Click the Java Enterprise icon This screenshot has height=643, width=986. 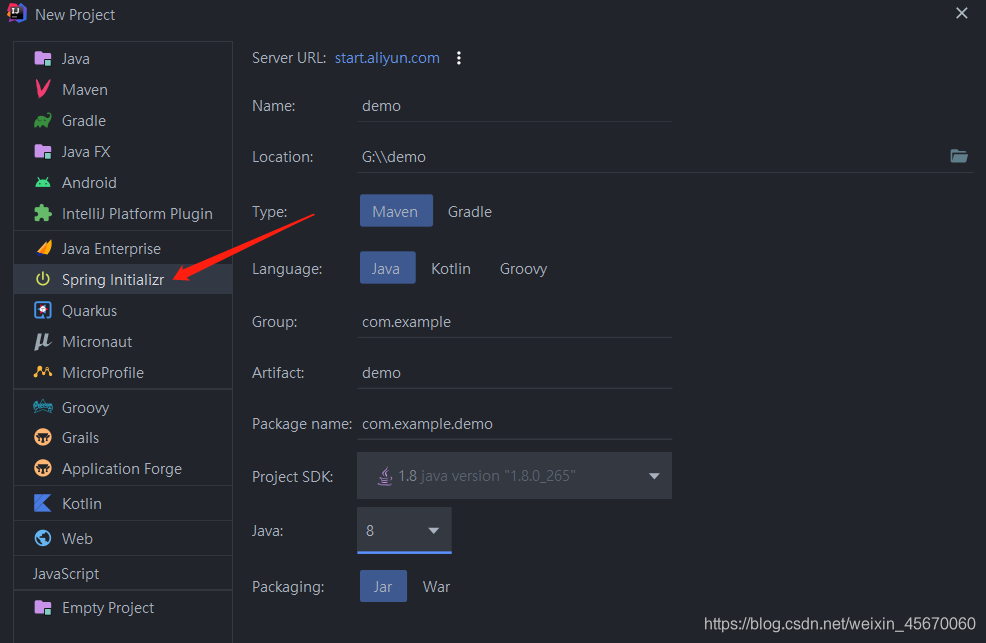(x=43, y=248)
